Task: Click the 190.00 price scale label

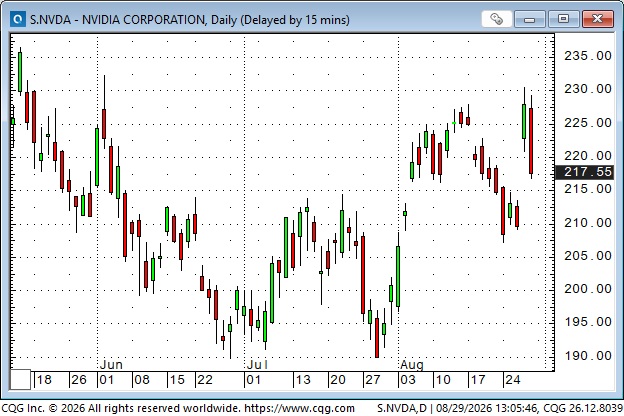Action: pos(587,355)
